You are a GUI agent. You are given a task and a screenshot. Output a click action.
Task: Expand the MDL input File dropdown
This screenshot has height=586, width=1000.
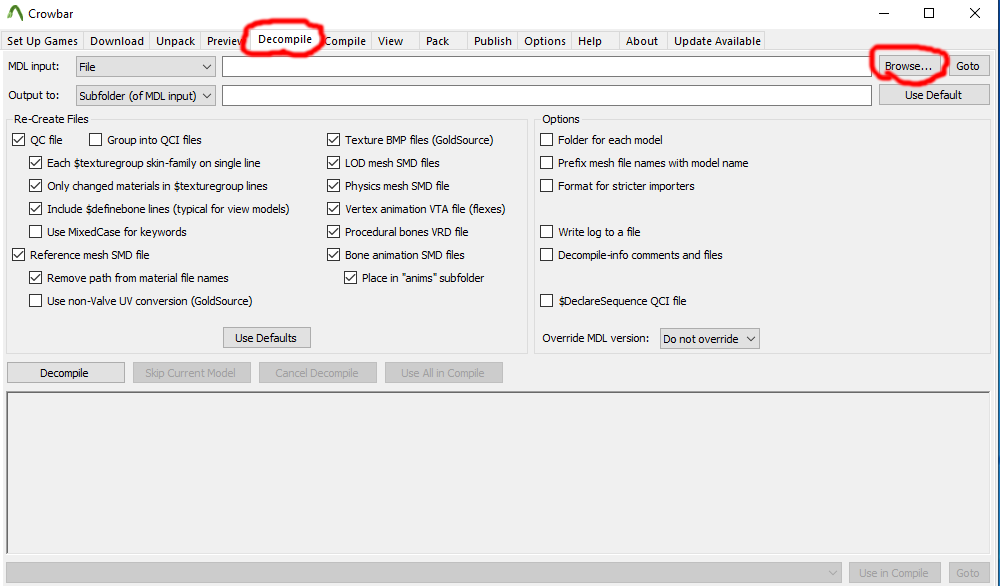pyautogui.click(x=145, y=66)
